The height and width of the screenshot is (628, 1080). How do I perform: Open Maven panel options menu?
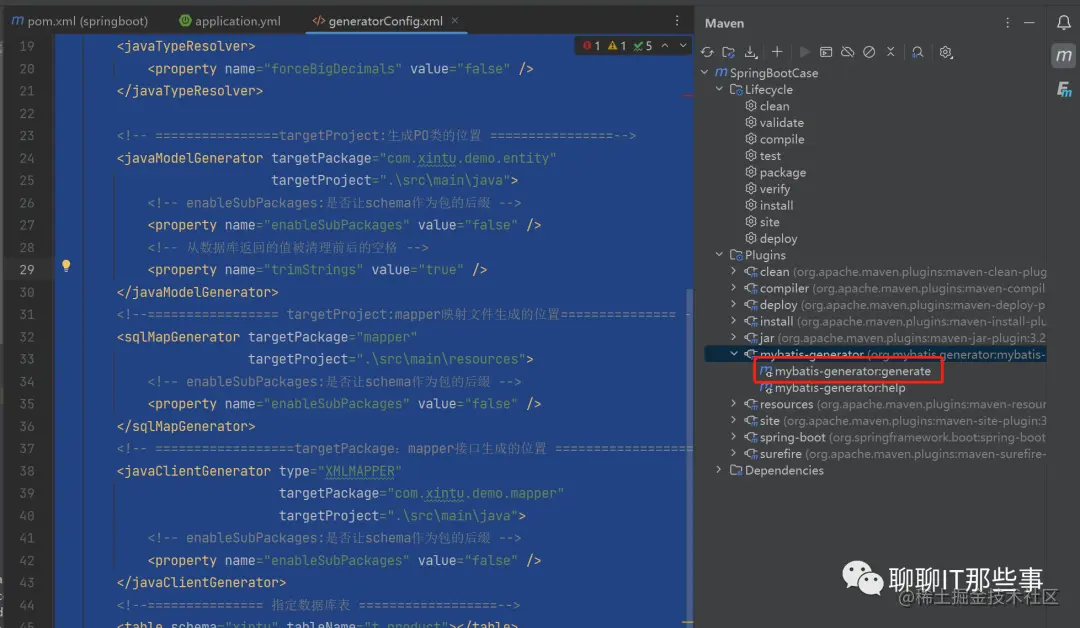(1007, 23)
